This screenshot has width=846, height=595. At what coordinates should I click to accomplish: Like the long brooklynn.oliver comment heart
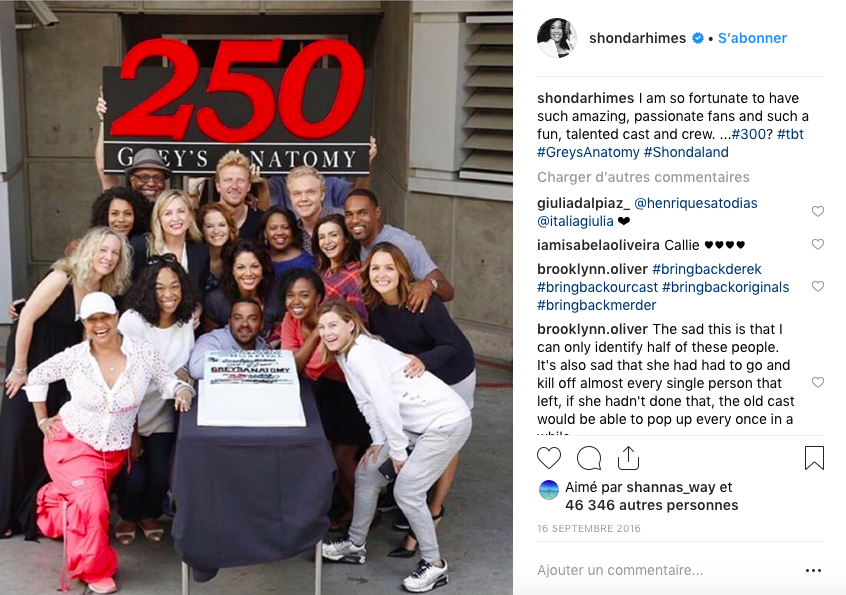[818, 382]
